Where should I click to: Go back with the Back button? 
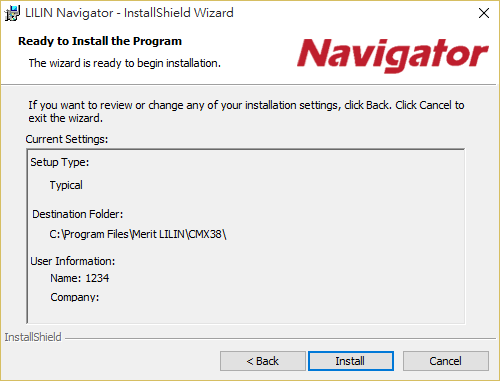click(x=263, y=361)
